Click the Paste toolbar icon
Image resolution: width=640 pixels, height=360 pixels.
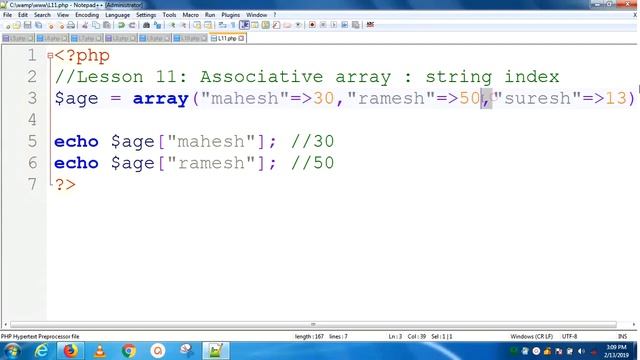click(107, 25)
